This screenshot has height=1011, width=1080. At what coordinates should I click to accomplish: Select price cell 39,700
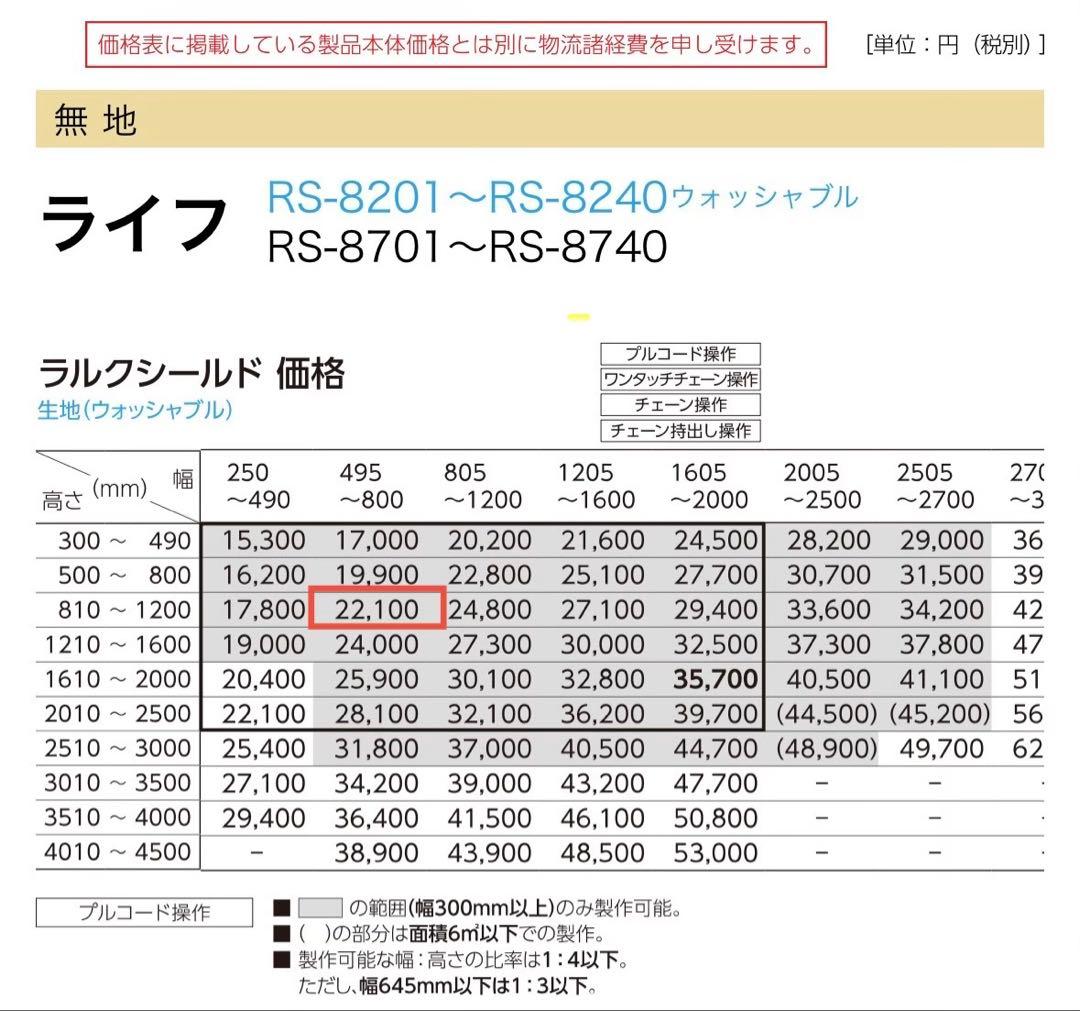tap(715, 713)
